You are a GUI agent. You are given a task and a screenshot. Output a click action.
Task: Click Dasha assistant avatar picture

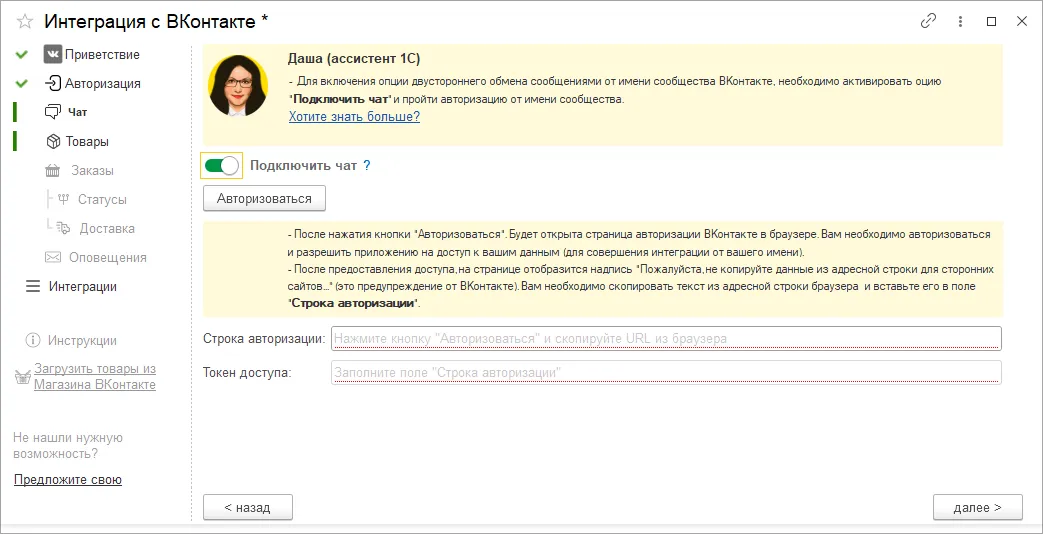pos(238,86)
